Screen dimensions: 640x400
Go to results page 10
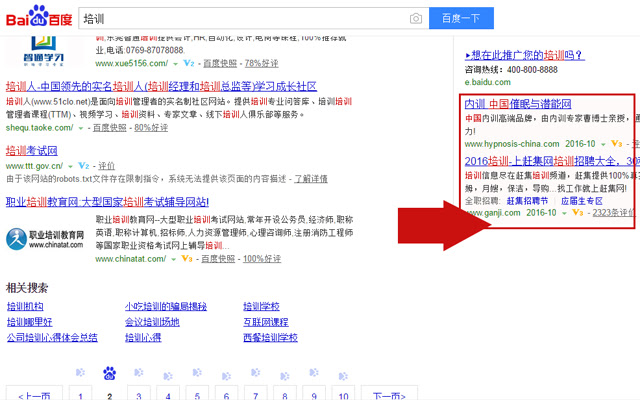coord(343,393)
